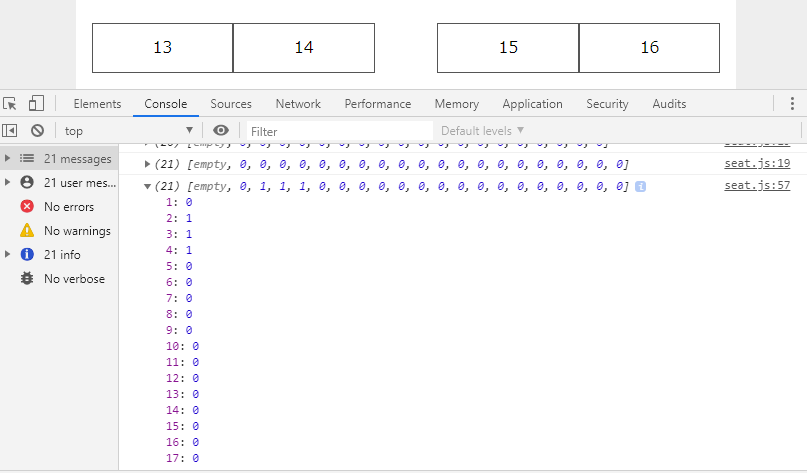
Task: Click the yellow warning triangle icon
Action: tap(27, 230)
